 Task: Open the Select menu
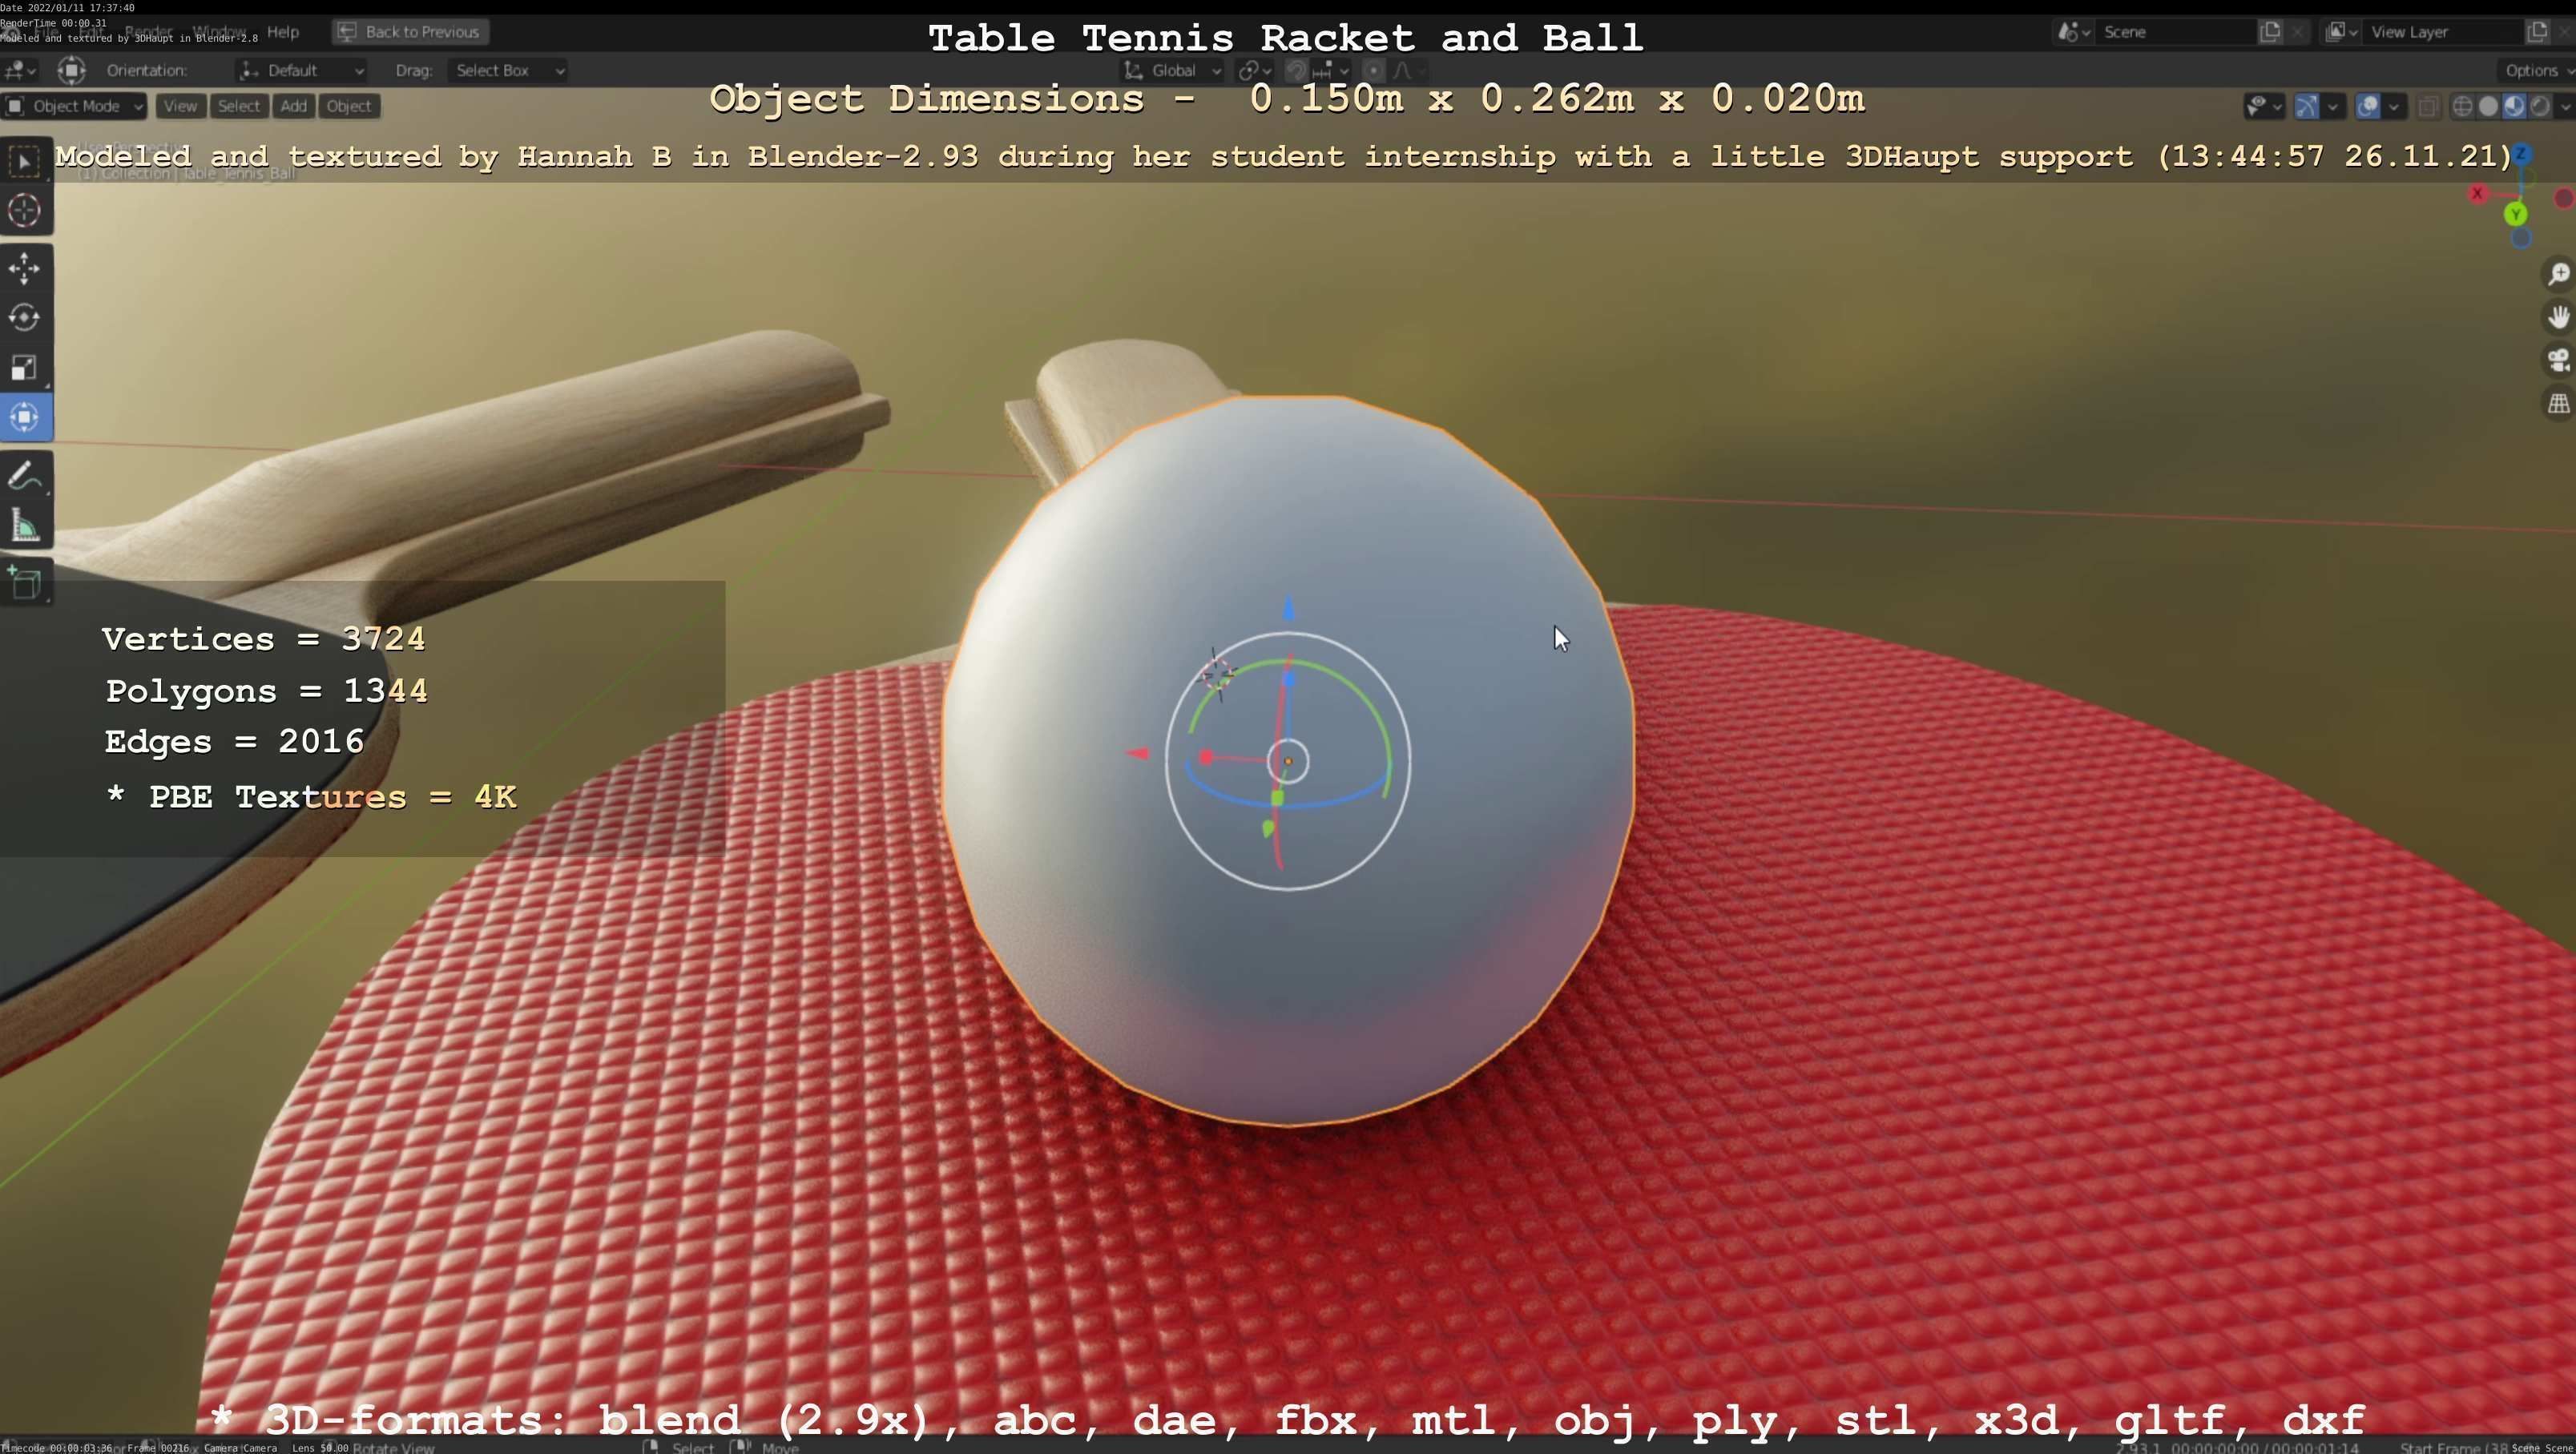coord(239,107)
